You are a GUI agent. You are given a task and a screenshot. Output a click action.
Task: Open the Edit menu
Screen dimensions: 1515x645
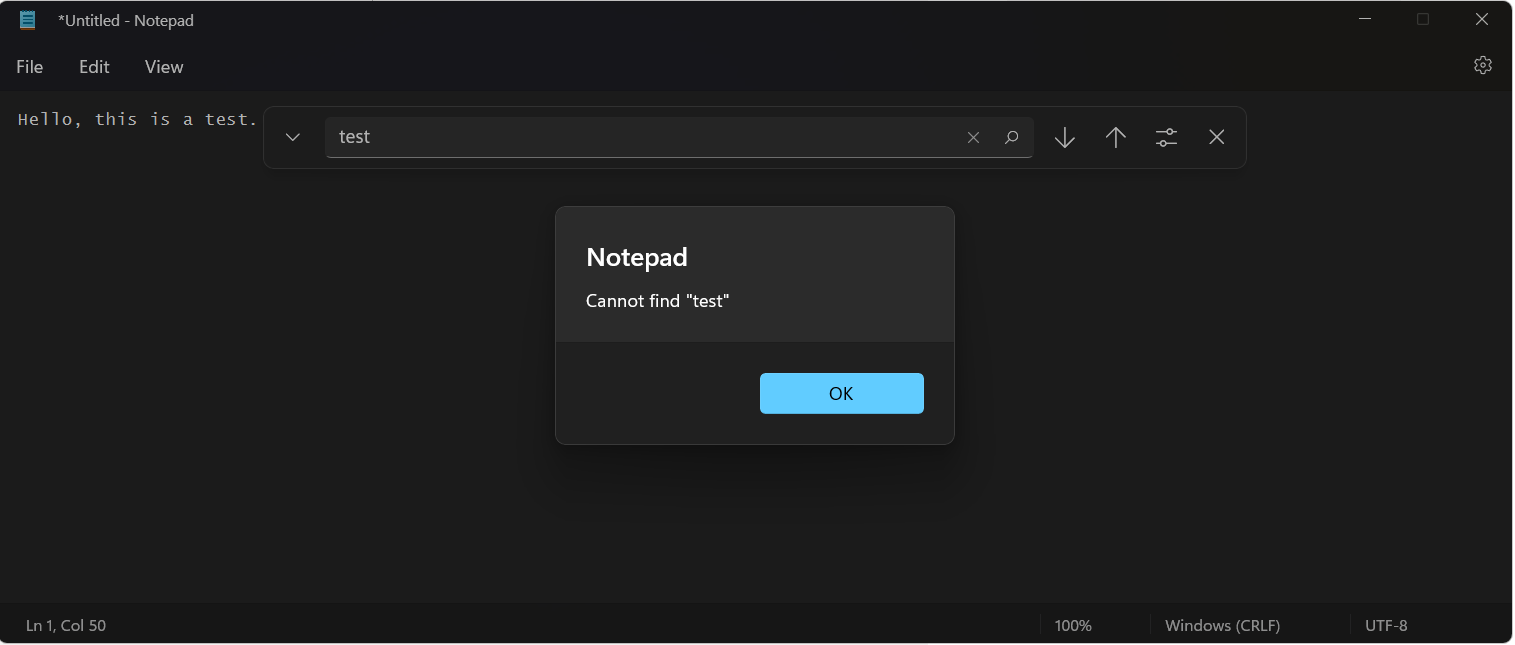(x=94, y=67)
